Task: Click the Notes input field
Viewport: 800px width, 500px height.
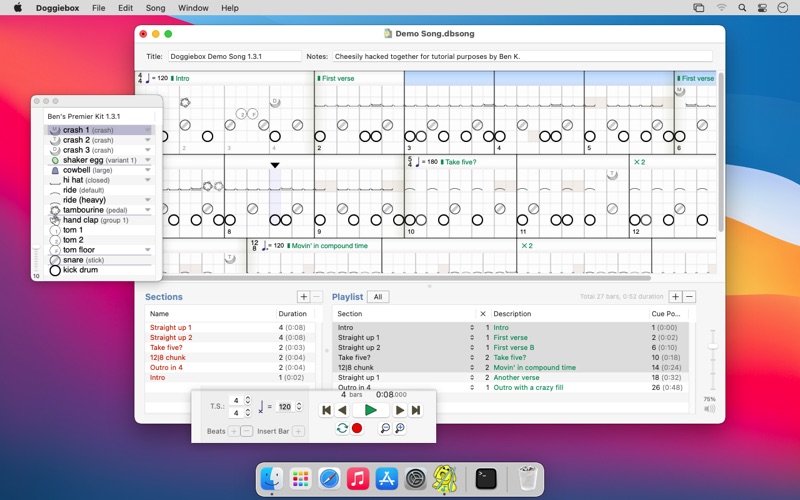Action: click(522, 57)
